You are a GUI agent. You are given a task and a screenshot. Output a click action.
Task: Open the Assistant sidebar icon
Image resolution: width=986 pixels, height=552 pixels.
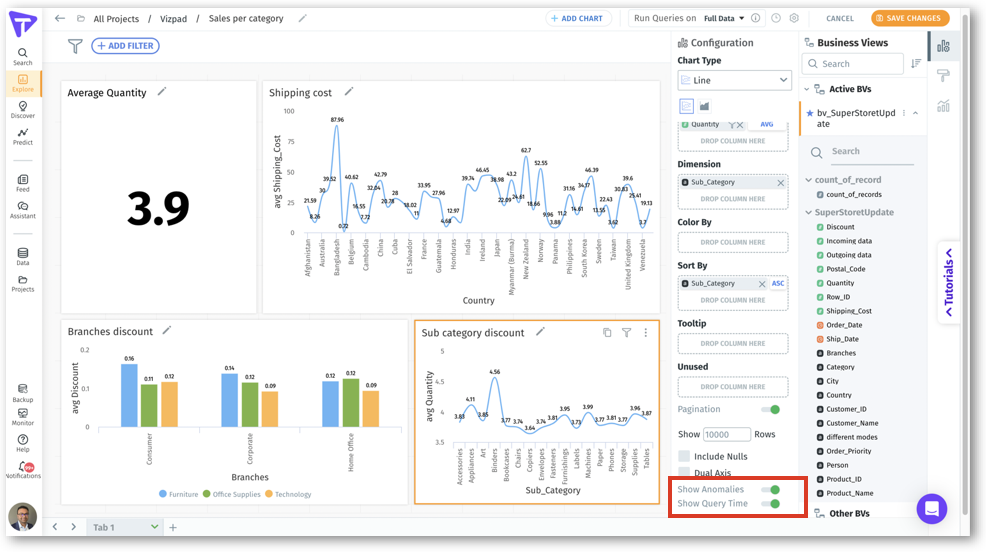pyautogui.click(x=22, y=209)
